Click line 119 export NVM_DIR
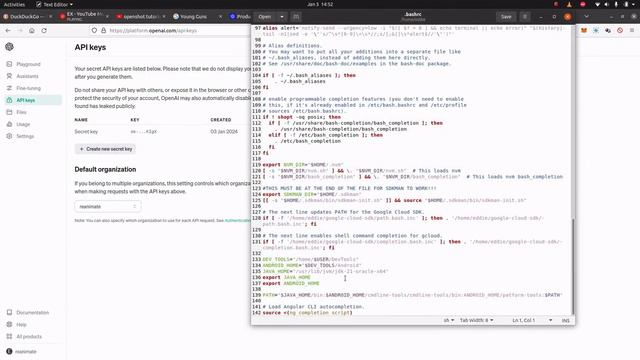The width and height of the screenshot is (640, 360). pos(303,165)
